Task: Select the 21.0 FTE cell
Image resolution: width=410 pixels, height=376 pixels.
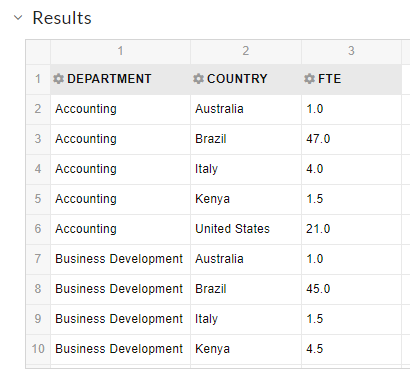Action: pos(351,229)
